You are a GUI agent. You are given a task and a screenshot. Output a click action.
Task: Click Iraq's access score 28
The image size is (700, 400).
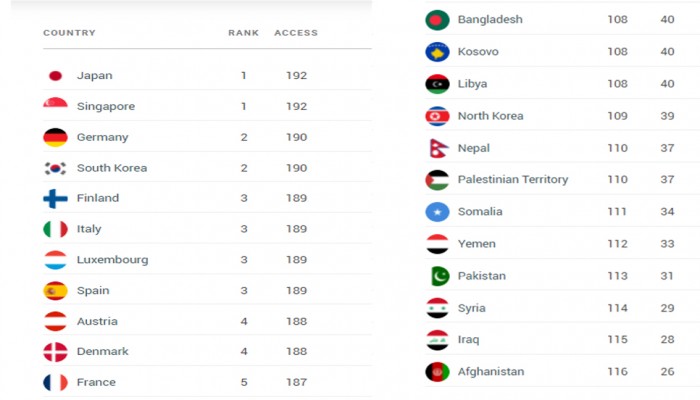click(x=667, y=340)
